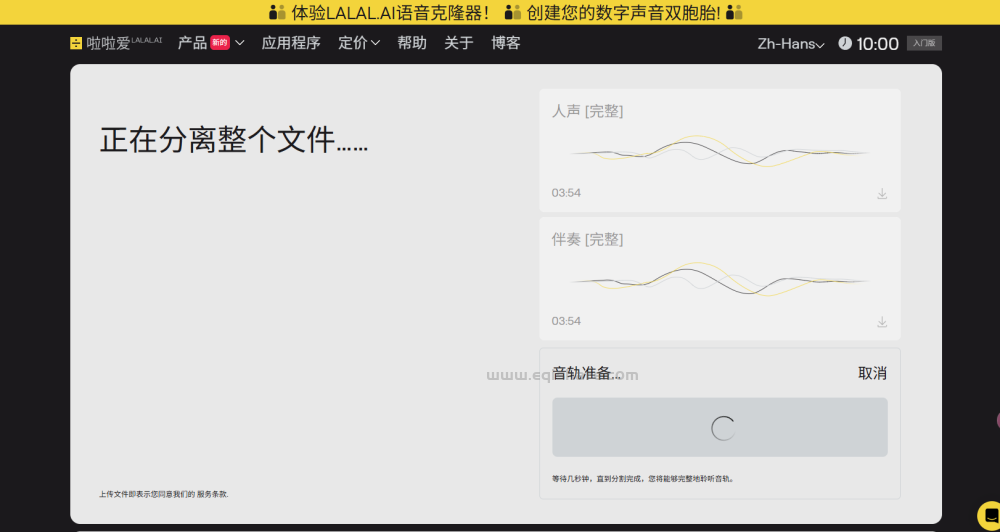This screenshot has width=1000, height=532.
Task: Click the 等待几秒钟 hint text
Action: point(643,478)
